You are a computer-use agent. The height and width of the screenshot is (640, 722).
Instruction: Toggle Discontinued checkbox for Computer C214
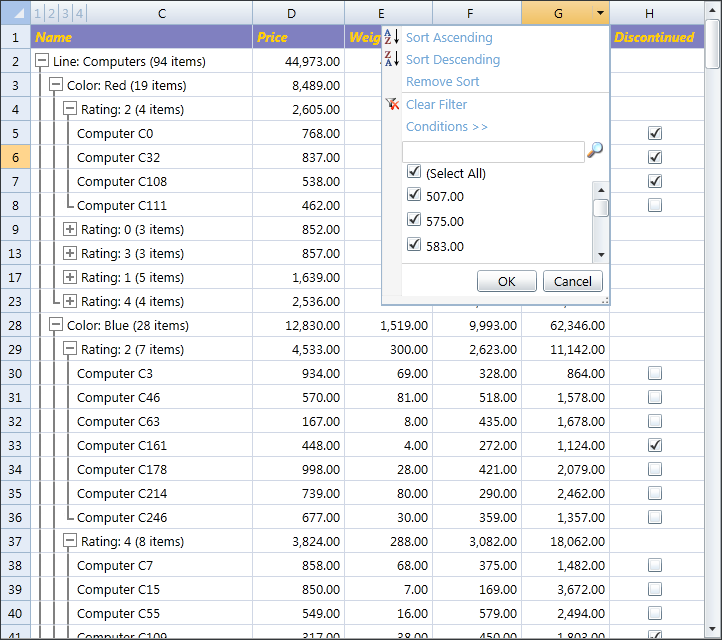pos(655,493)
